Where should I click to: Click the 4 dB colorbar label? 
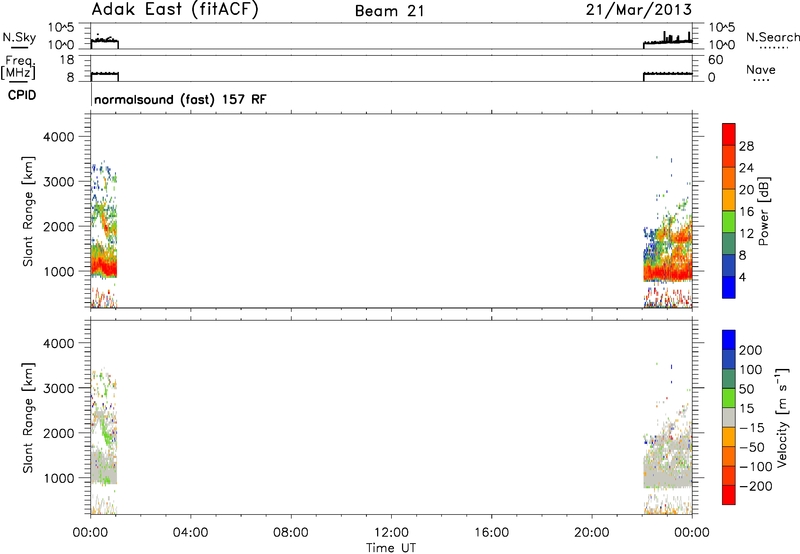[742, 278]
